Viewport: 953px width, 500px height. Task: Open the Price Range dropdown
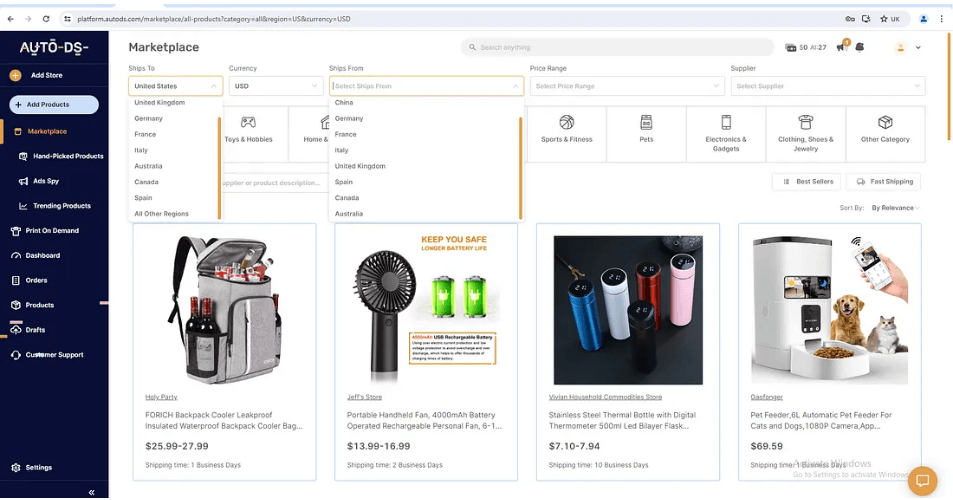[627, 86]
